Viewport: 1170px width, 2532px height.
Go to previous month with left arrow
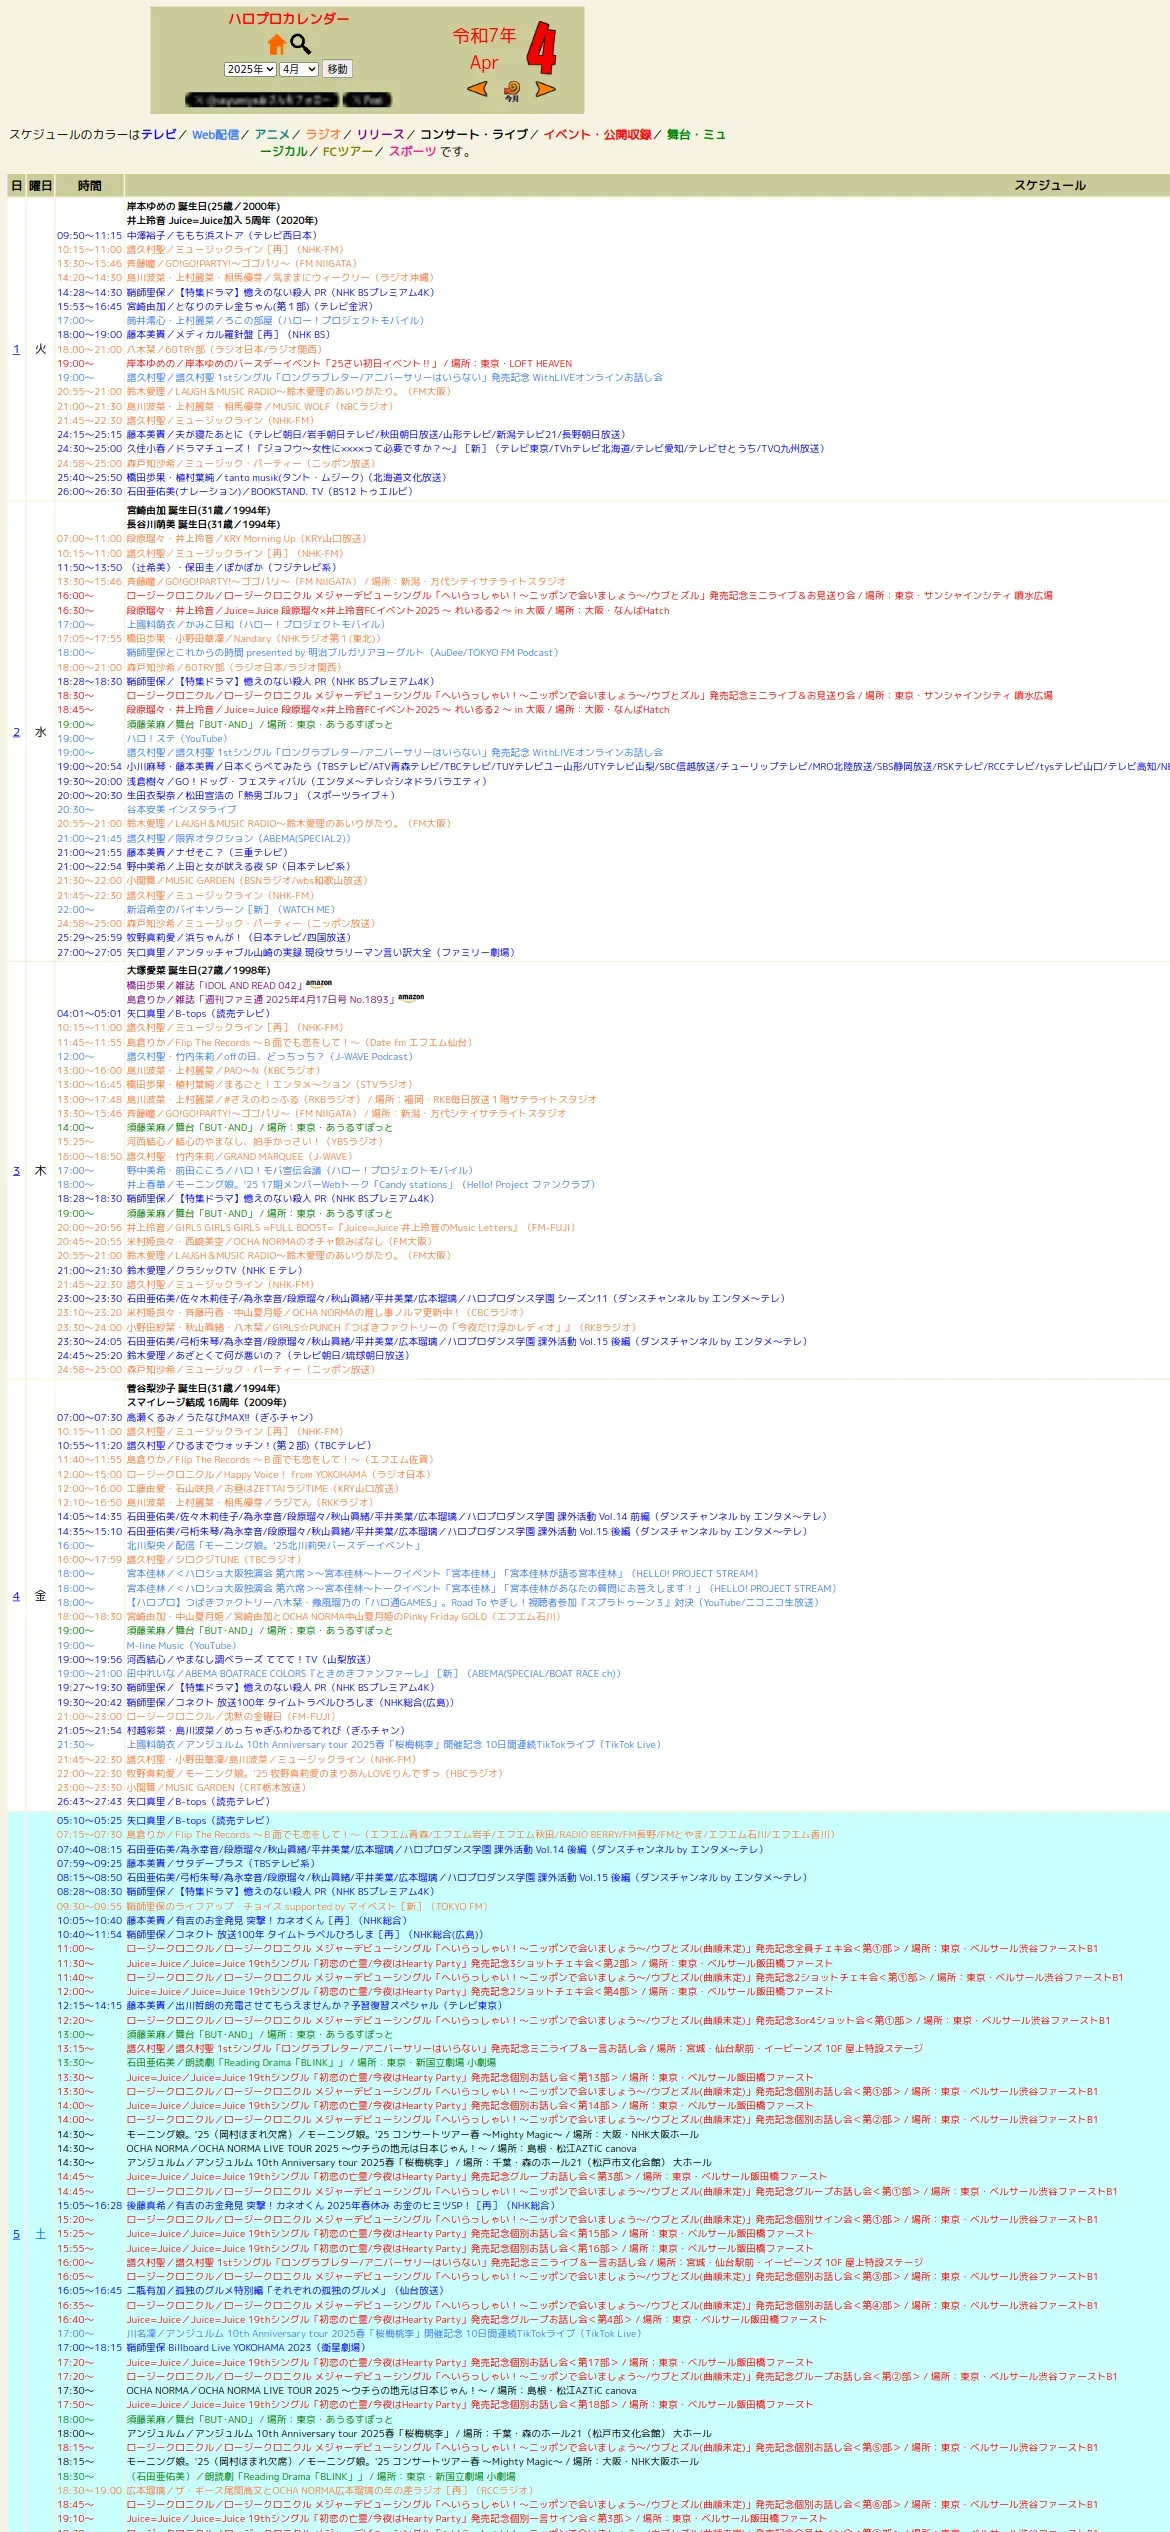478,89
